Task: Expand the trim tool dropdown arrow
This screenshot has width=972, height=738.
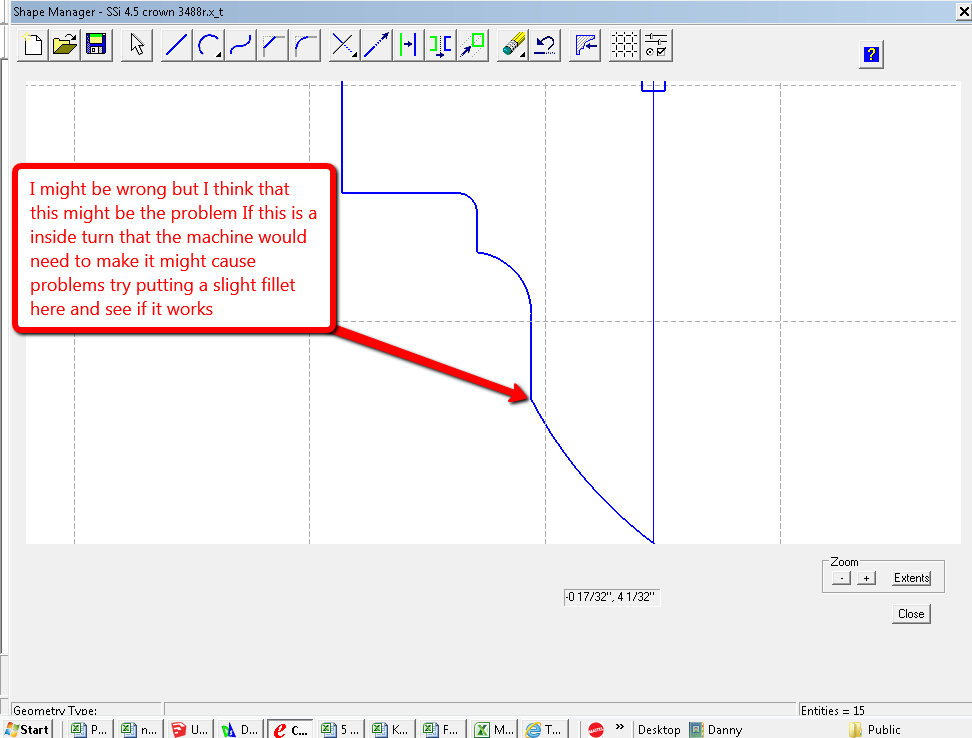Action: click(x=355, y=57)
